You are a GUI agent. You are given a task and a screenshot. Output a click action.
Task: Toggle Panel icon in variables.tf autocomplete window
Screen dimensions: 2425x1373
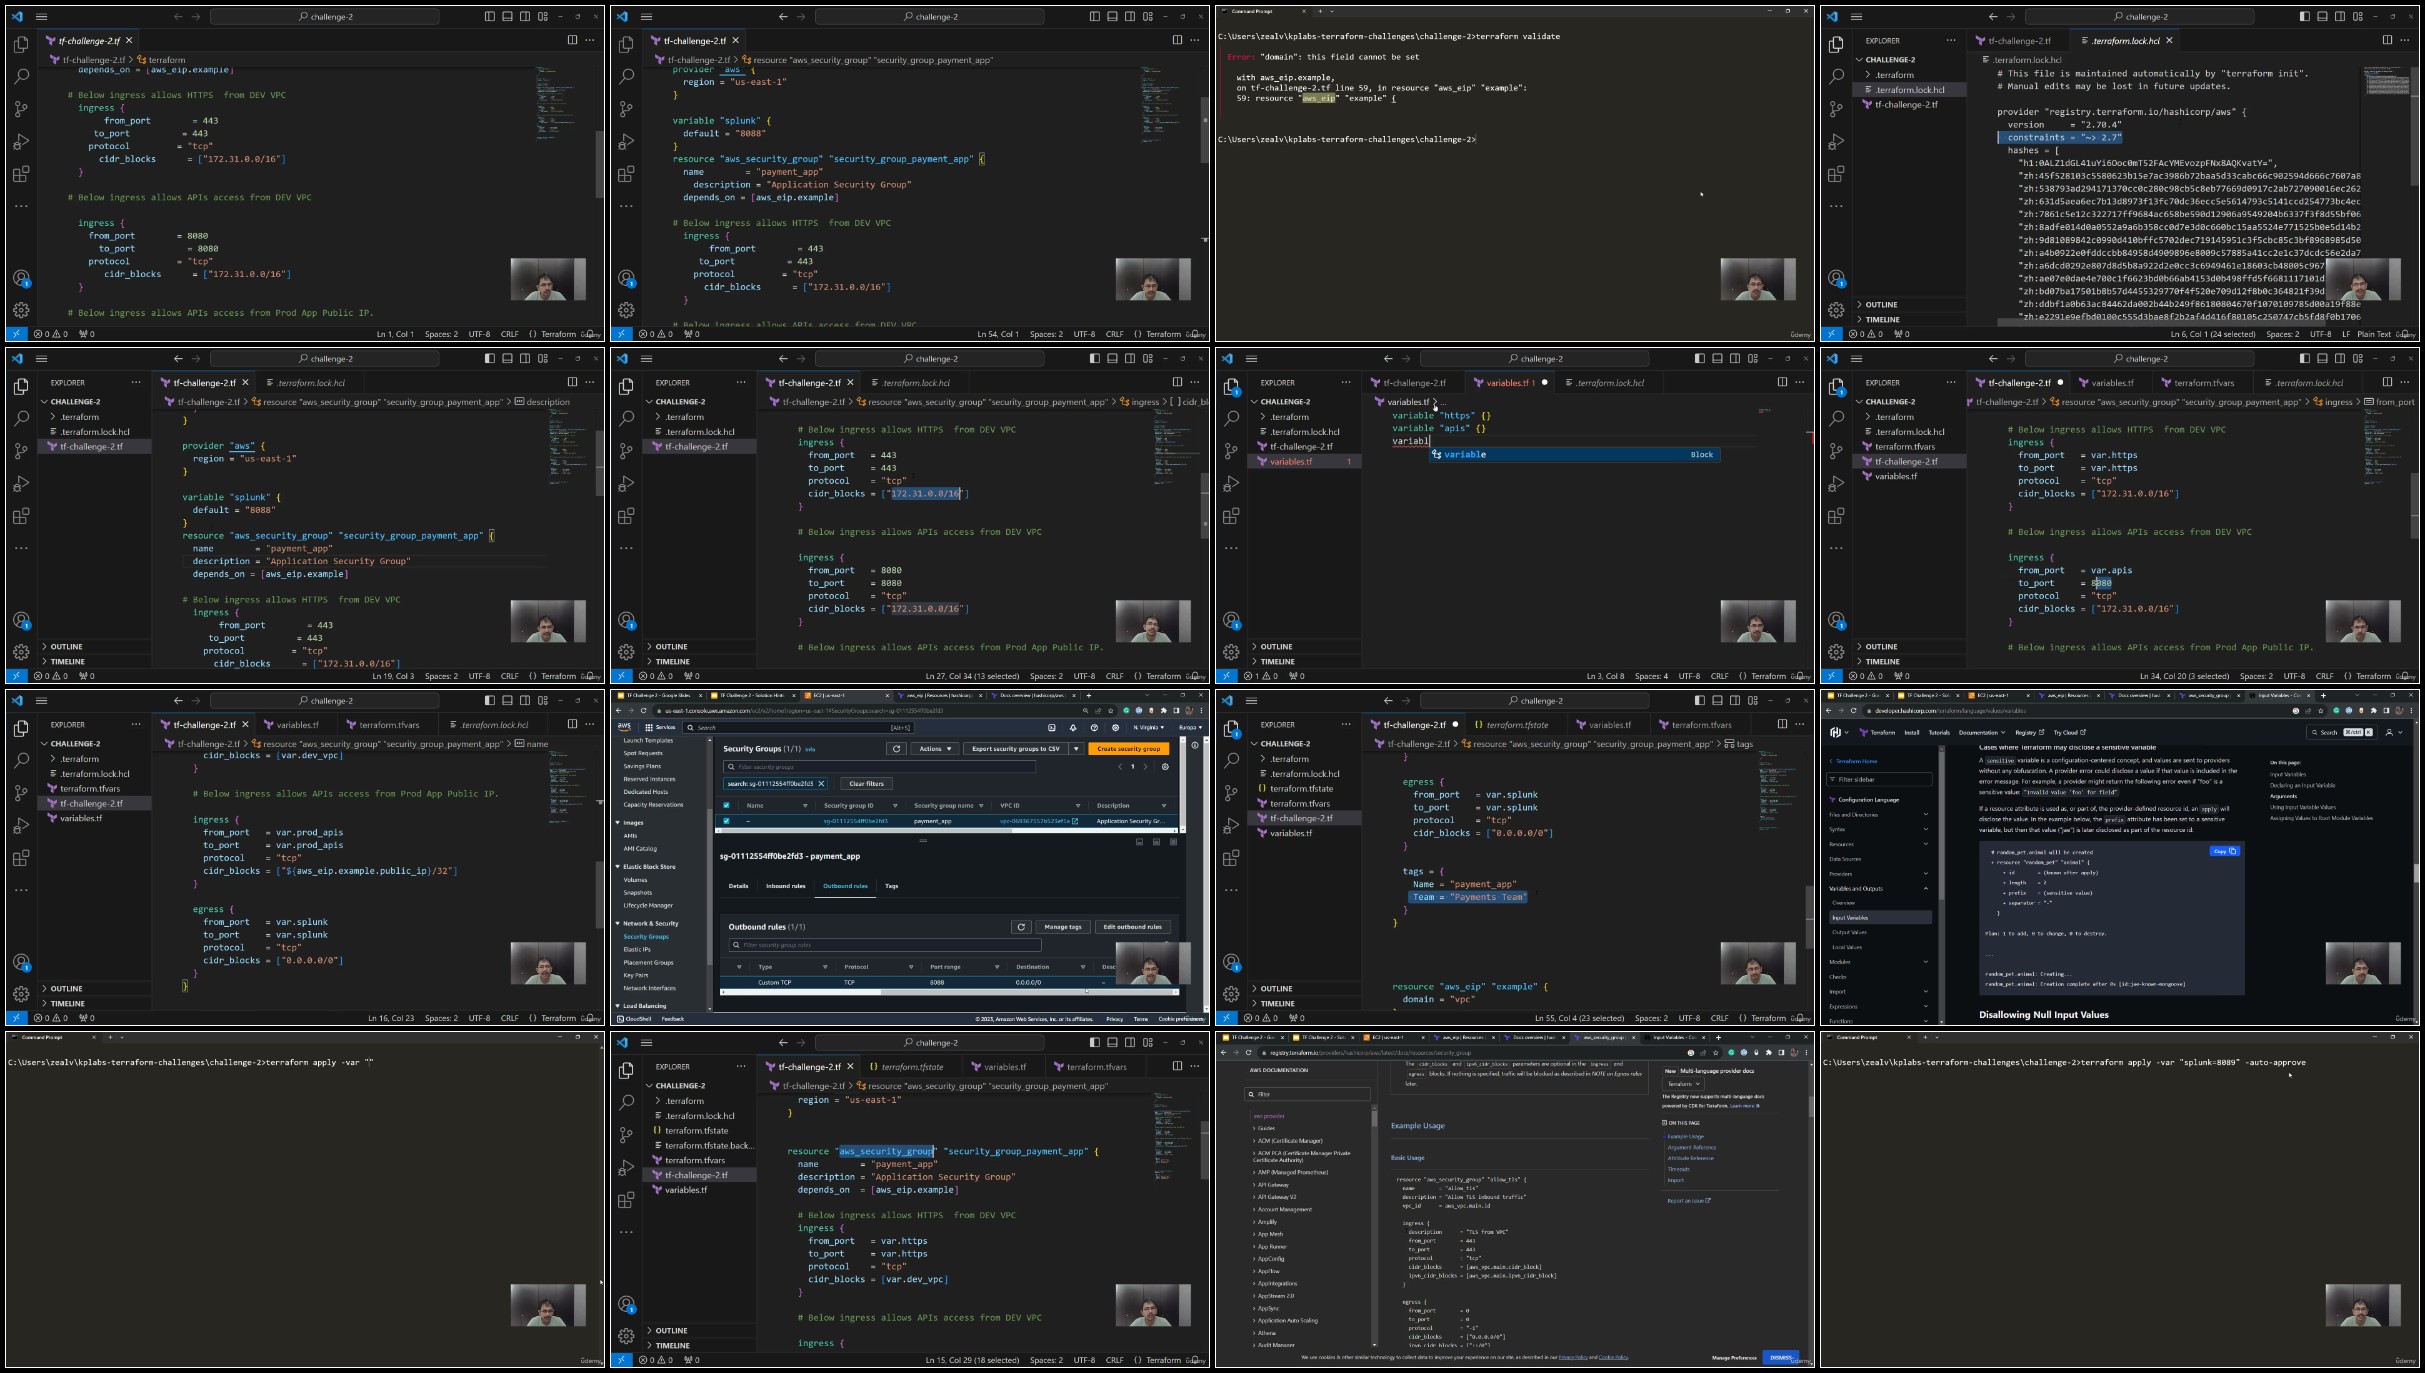1717,358
